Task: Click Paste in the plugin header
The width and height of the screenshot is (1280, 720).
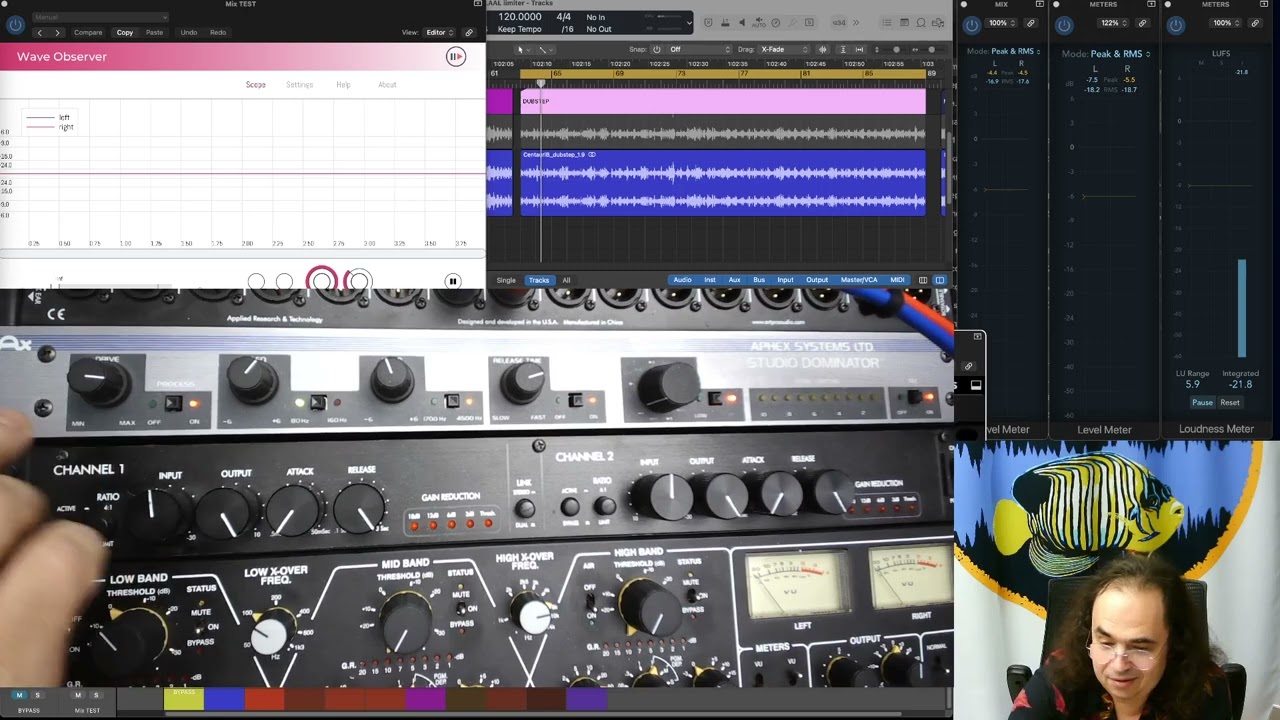Action: click(x=154, y=32)
